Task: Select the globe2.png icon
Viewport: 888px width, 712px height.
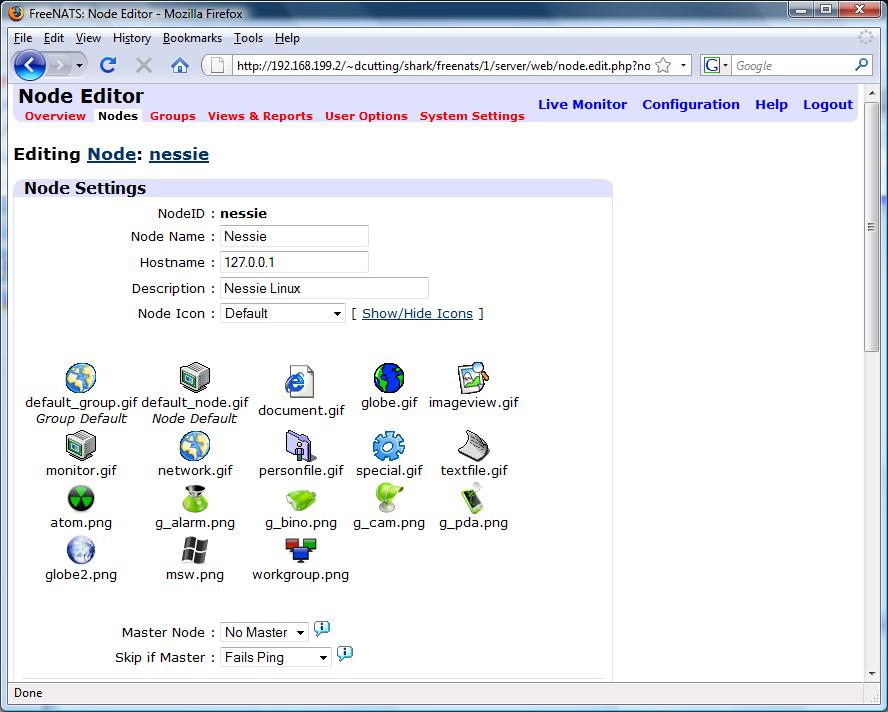Action: tap(81, 551)
